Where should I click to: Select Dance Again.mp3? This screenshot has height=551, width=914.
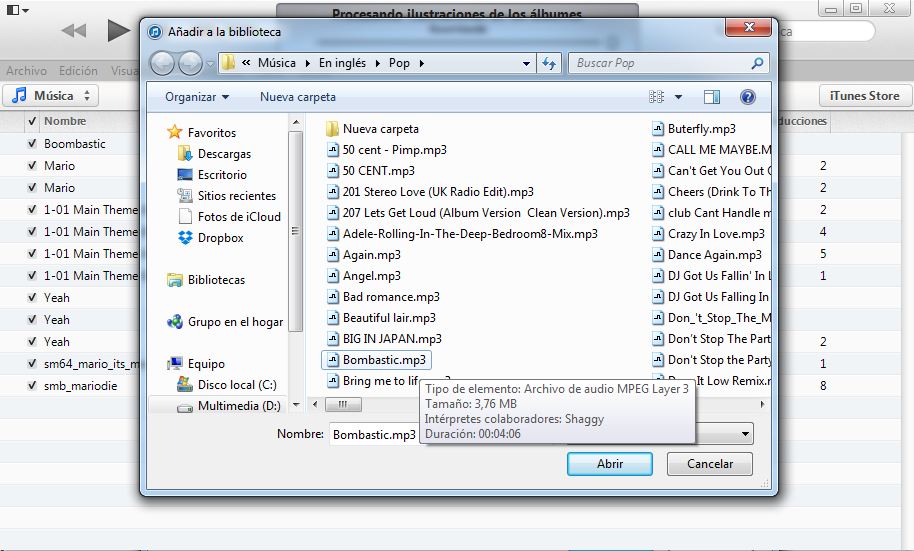coord(714,255)
